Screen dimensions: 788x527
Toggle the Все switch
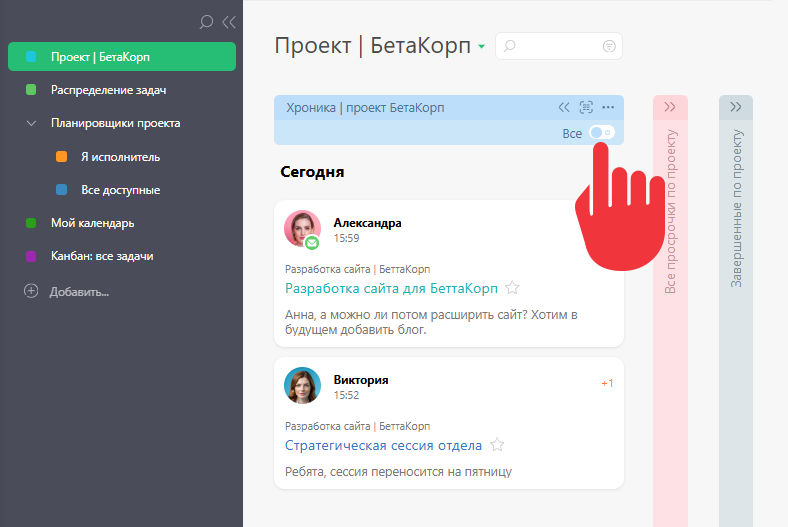pyautogui.click(x=602, y=133)
